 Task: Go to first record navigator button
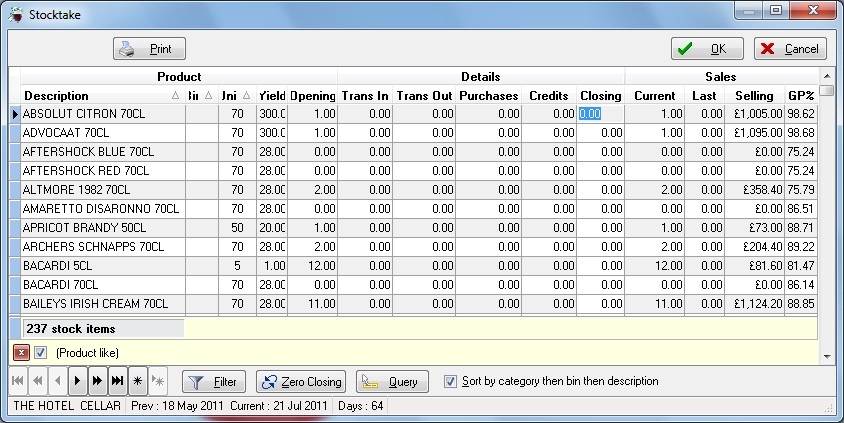coord(18,381)
